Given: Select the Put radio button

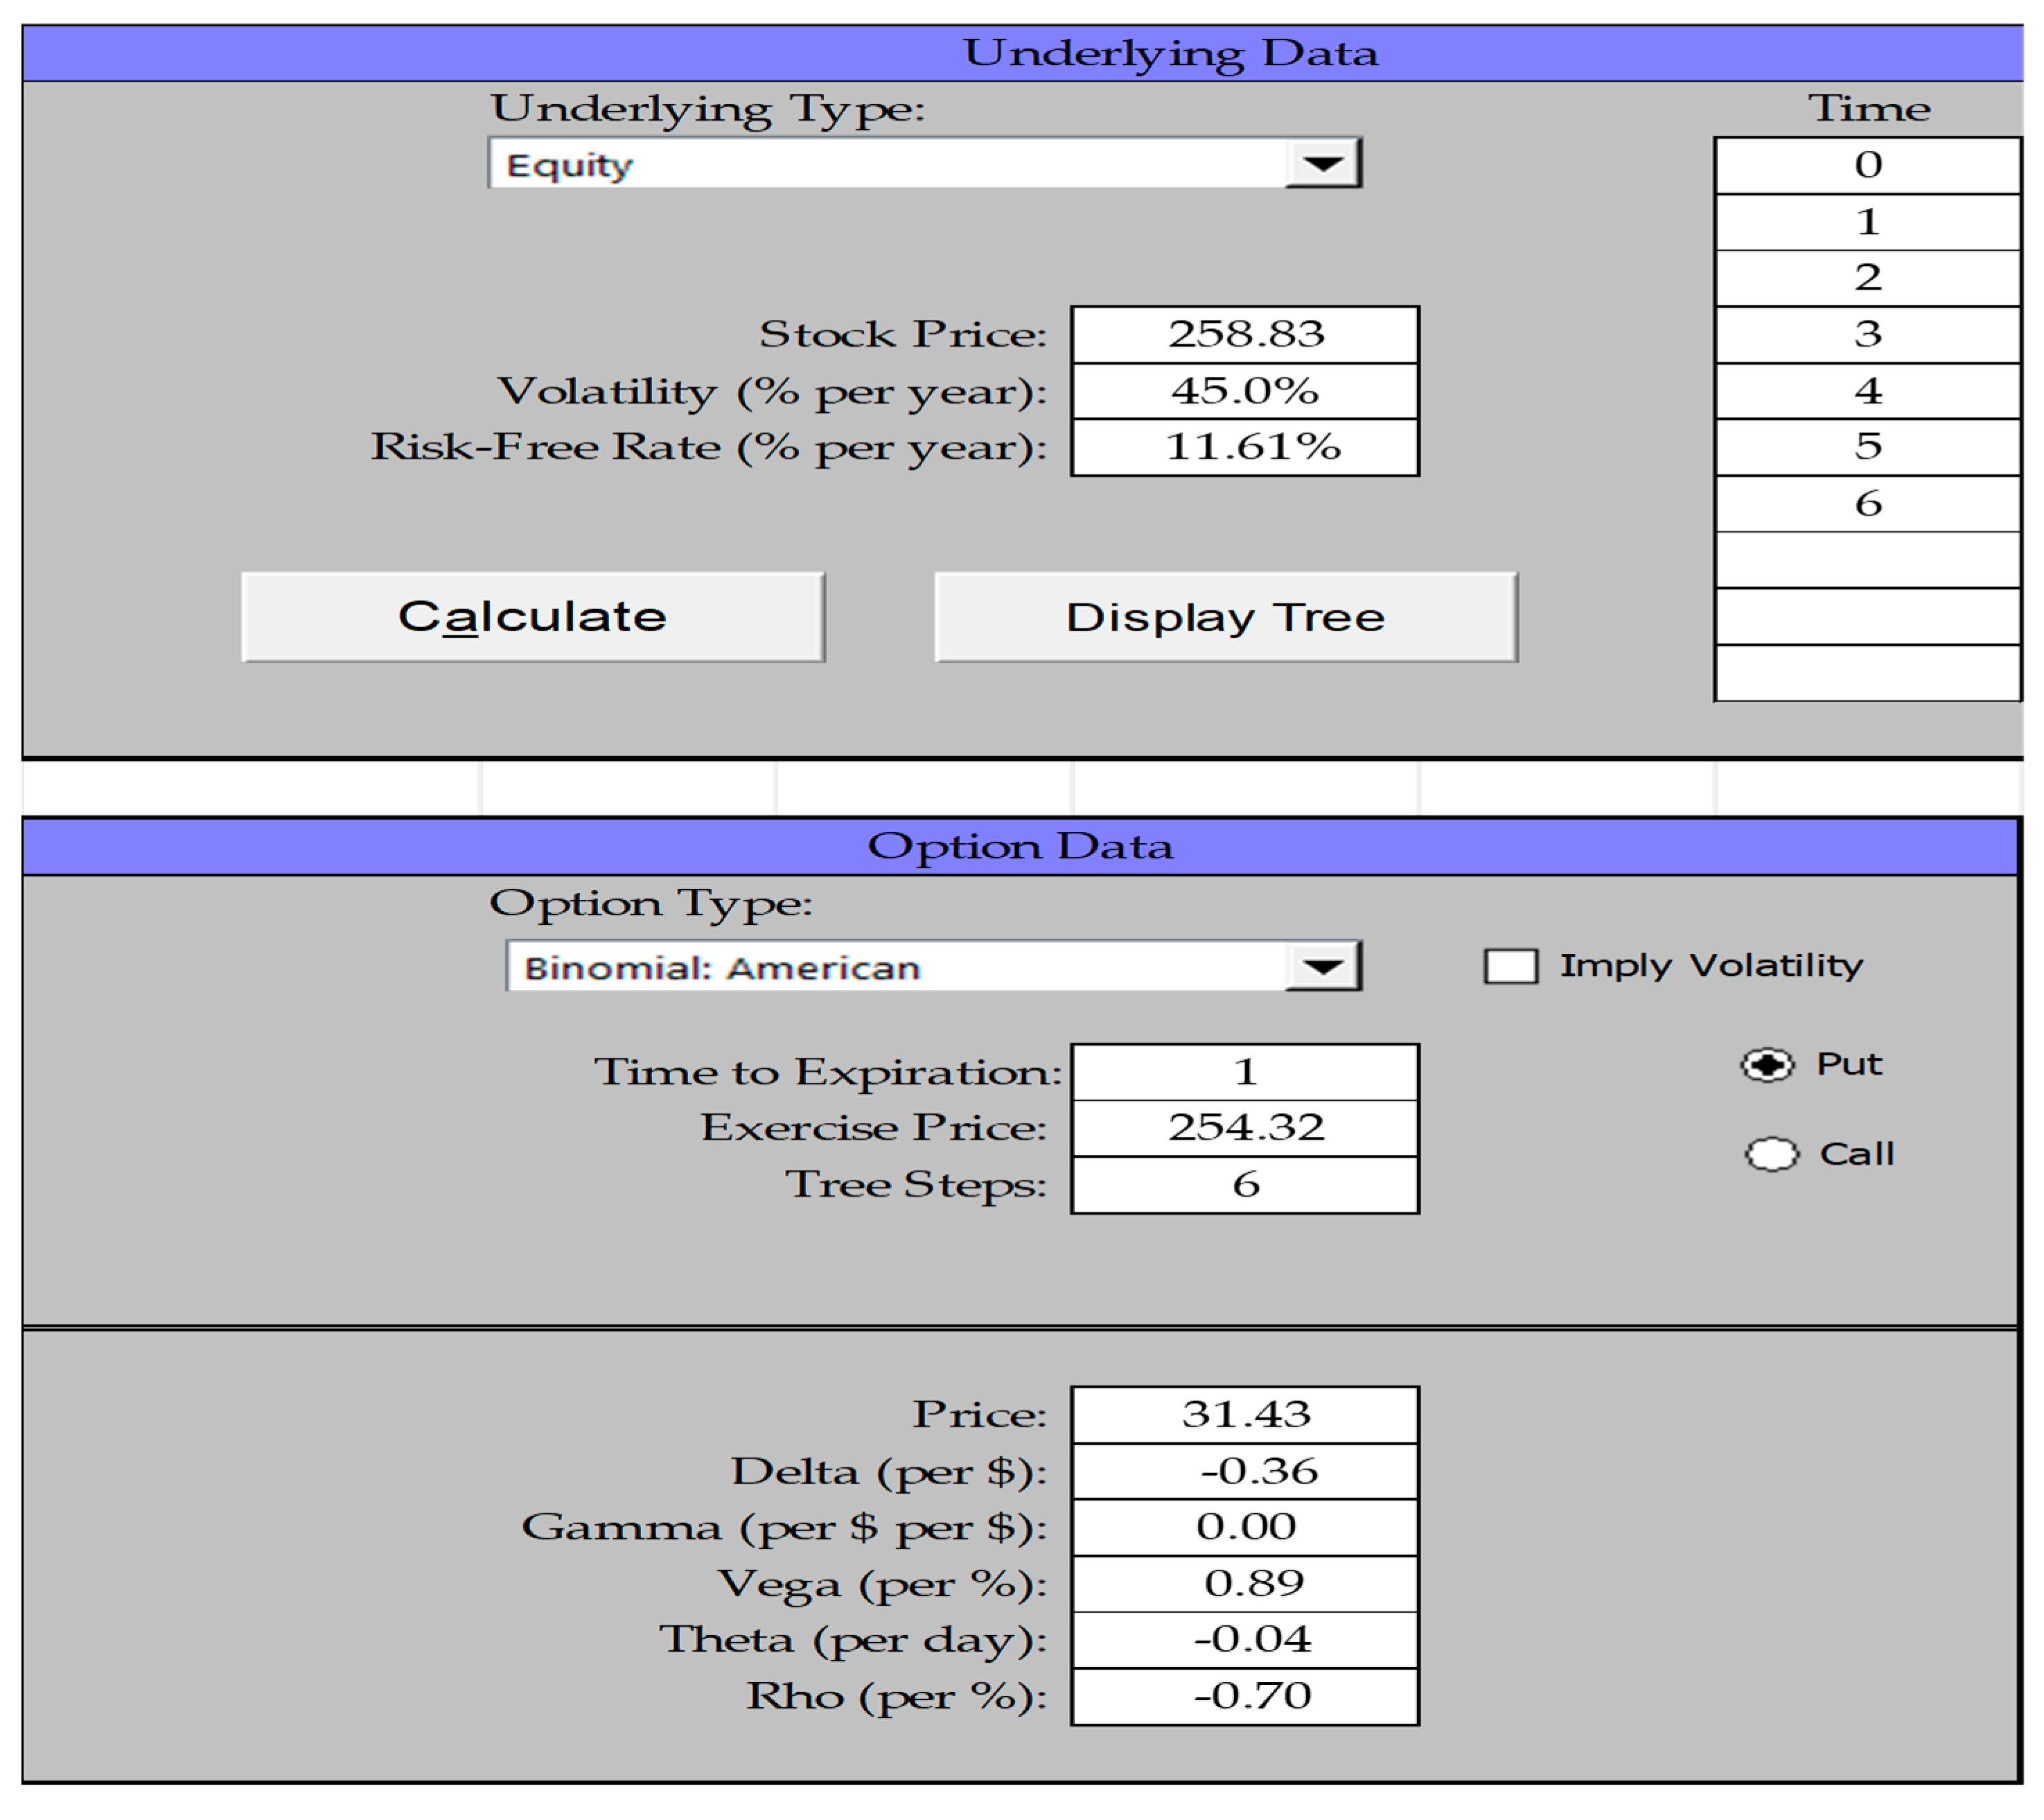Looking at the screenshot, I should 1767,1065.
